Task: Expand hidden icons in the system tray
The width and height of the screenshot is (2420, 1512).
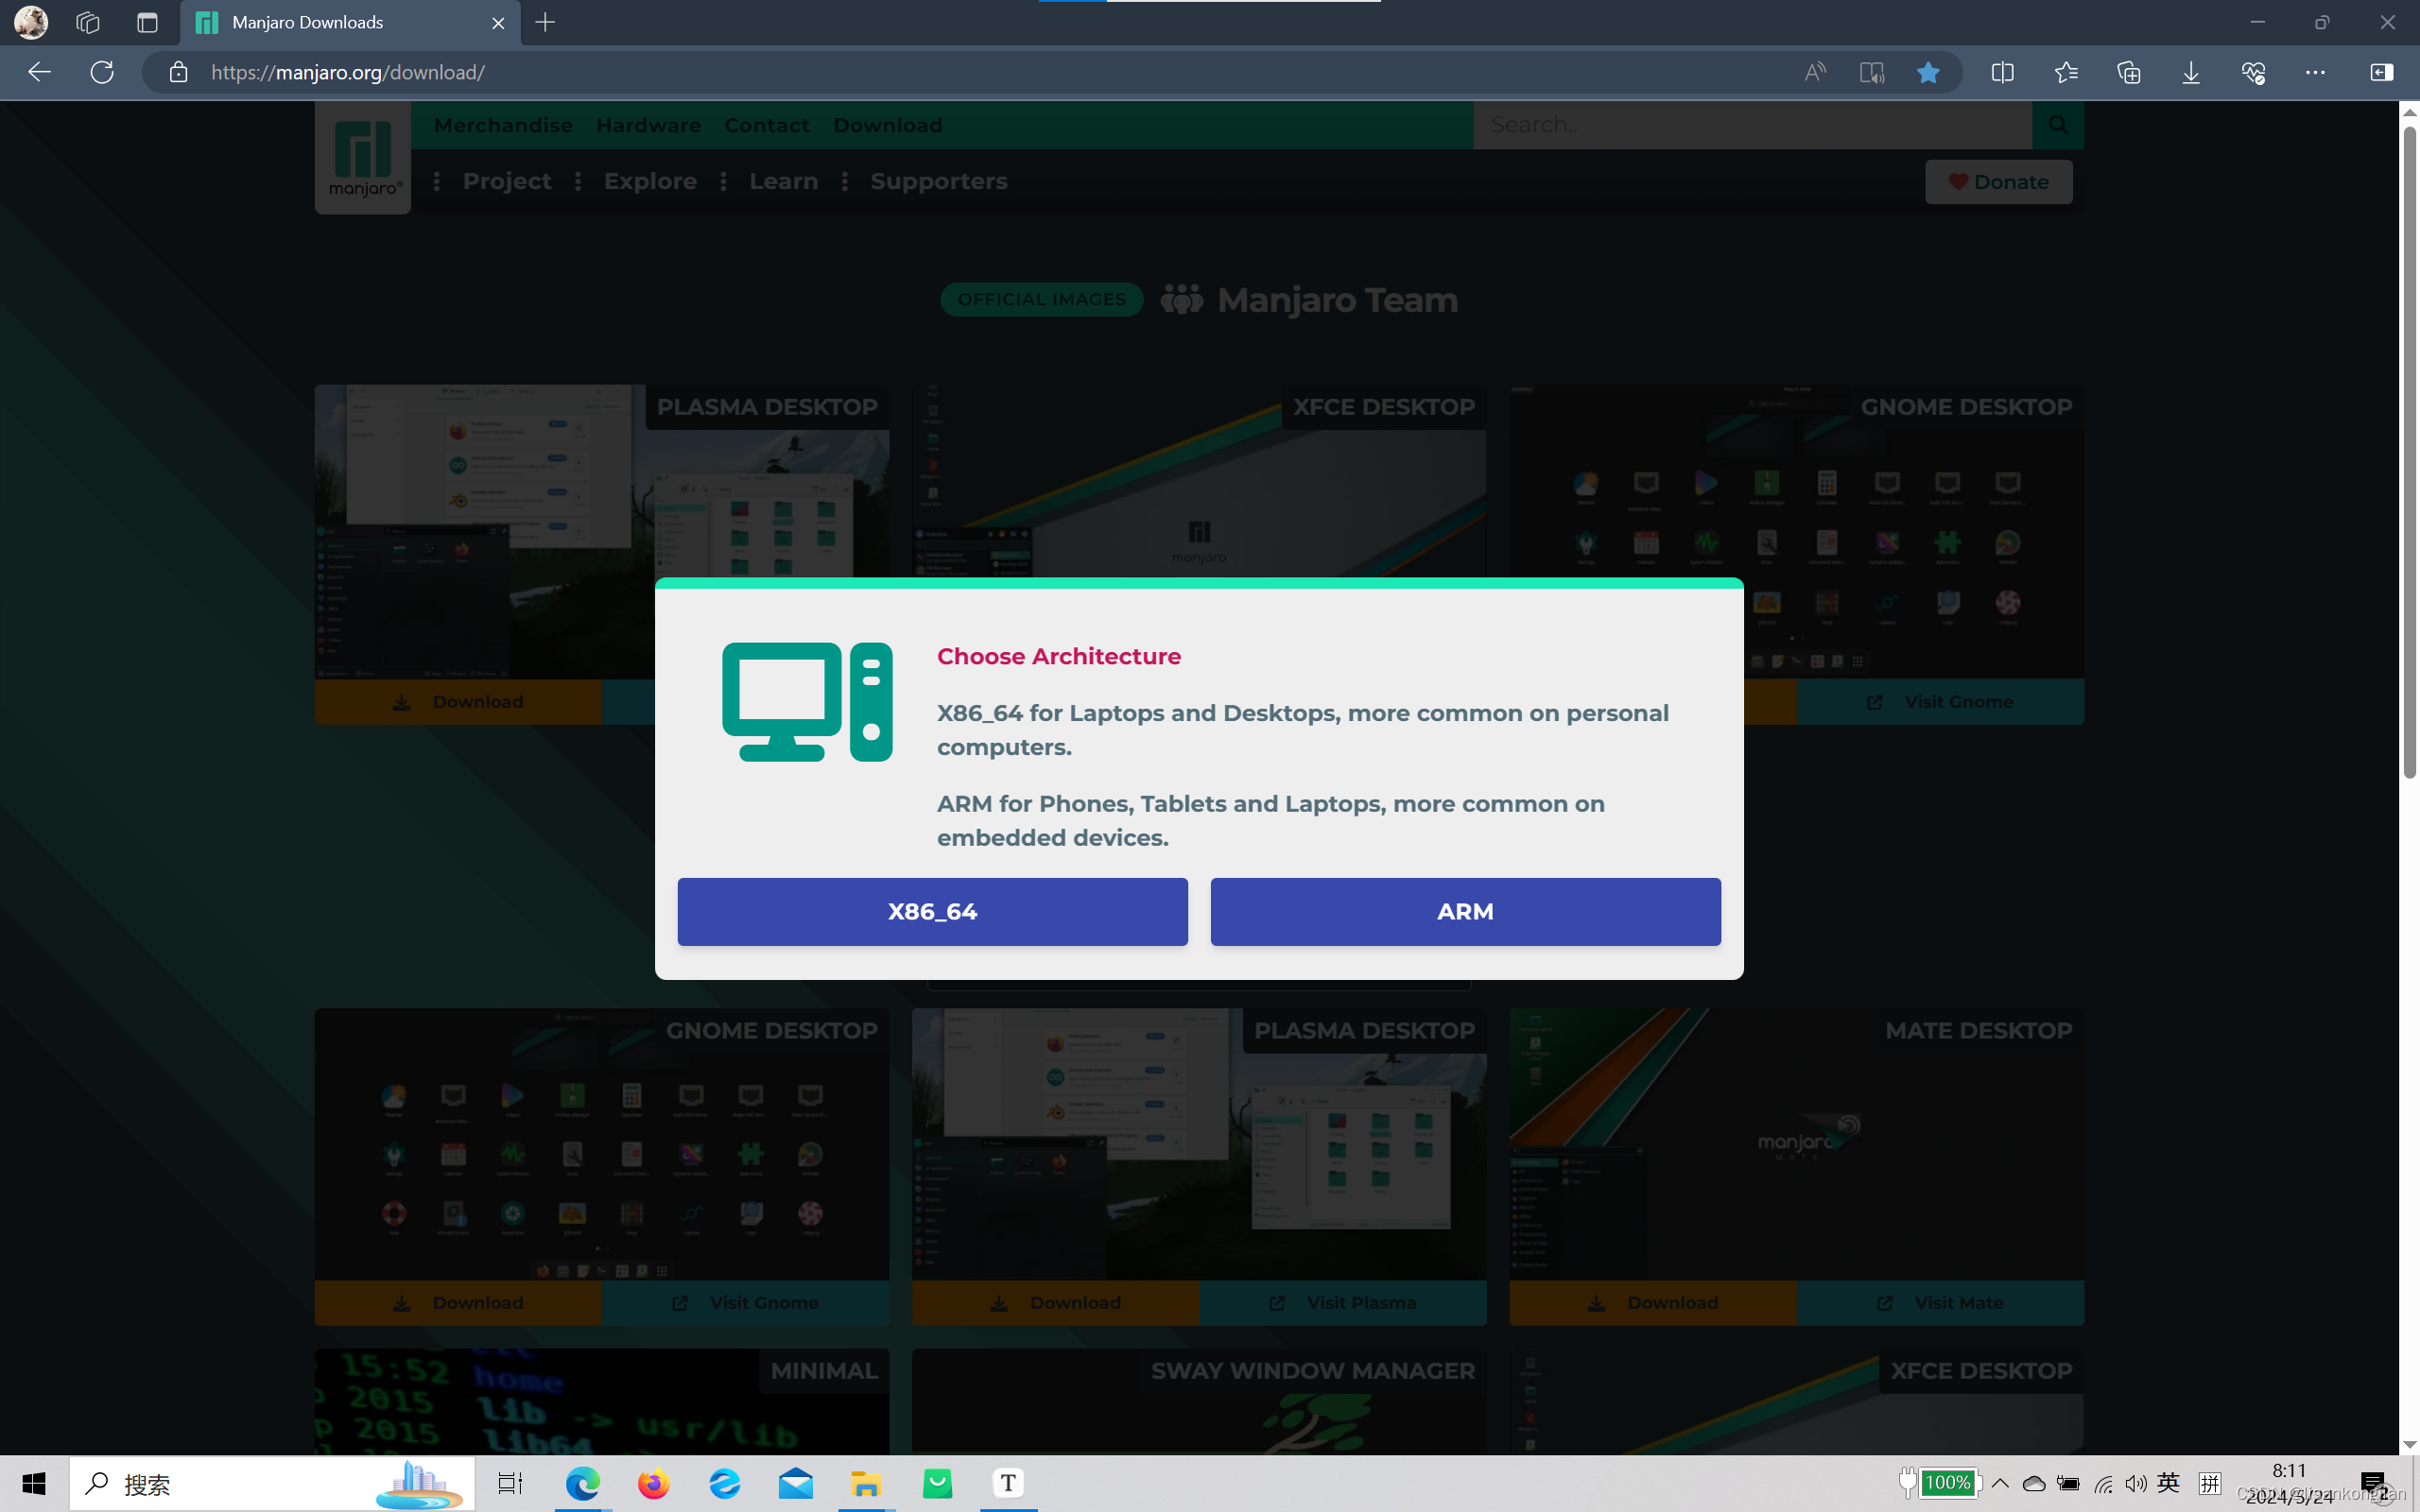Action: pos(1998,1484)
